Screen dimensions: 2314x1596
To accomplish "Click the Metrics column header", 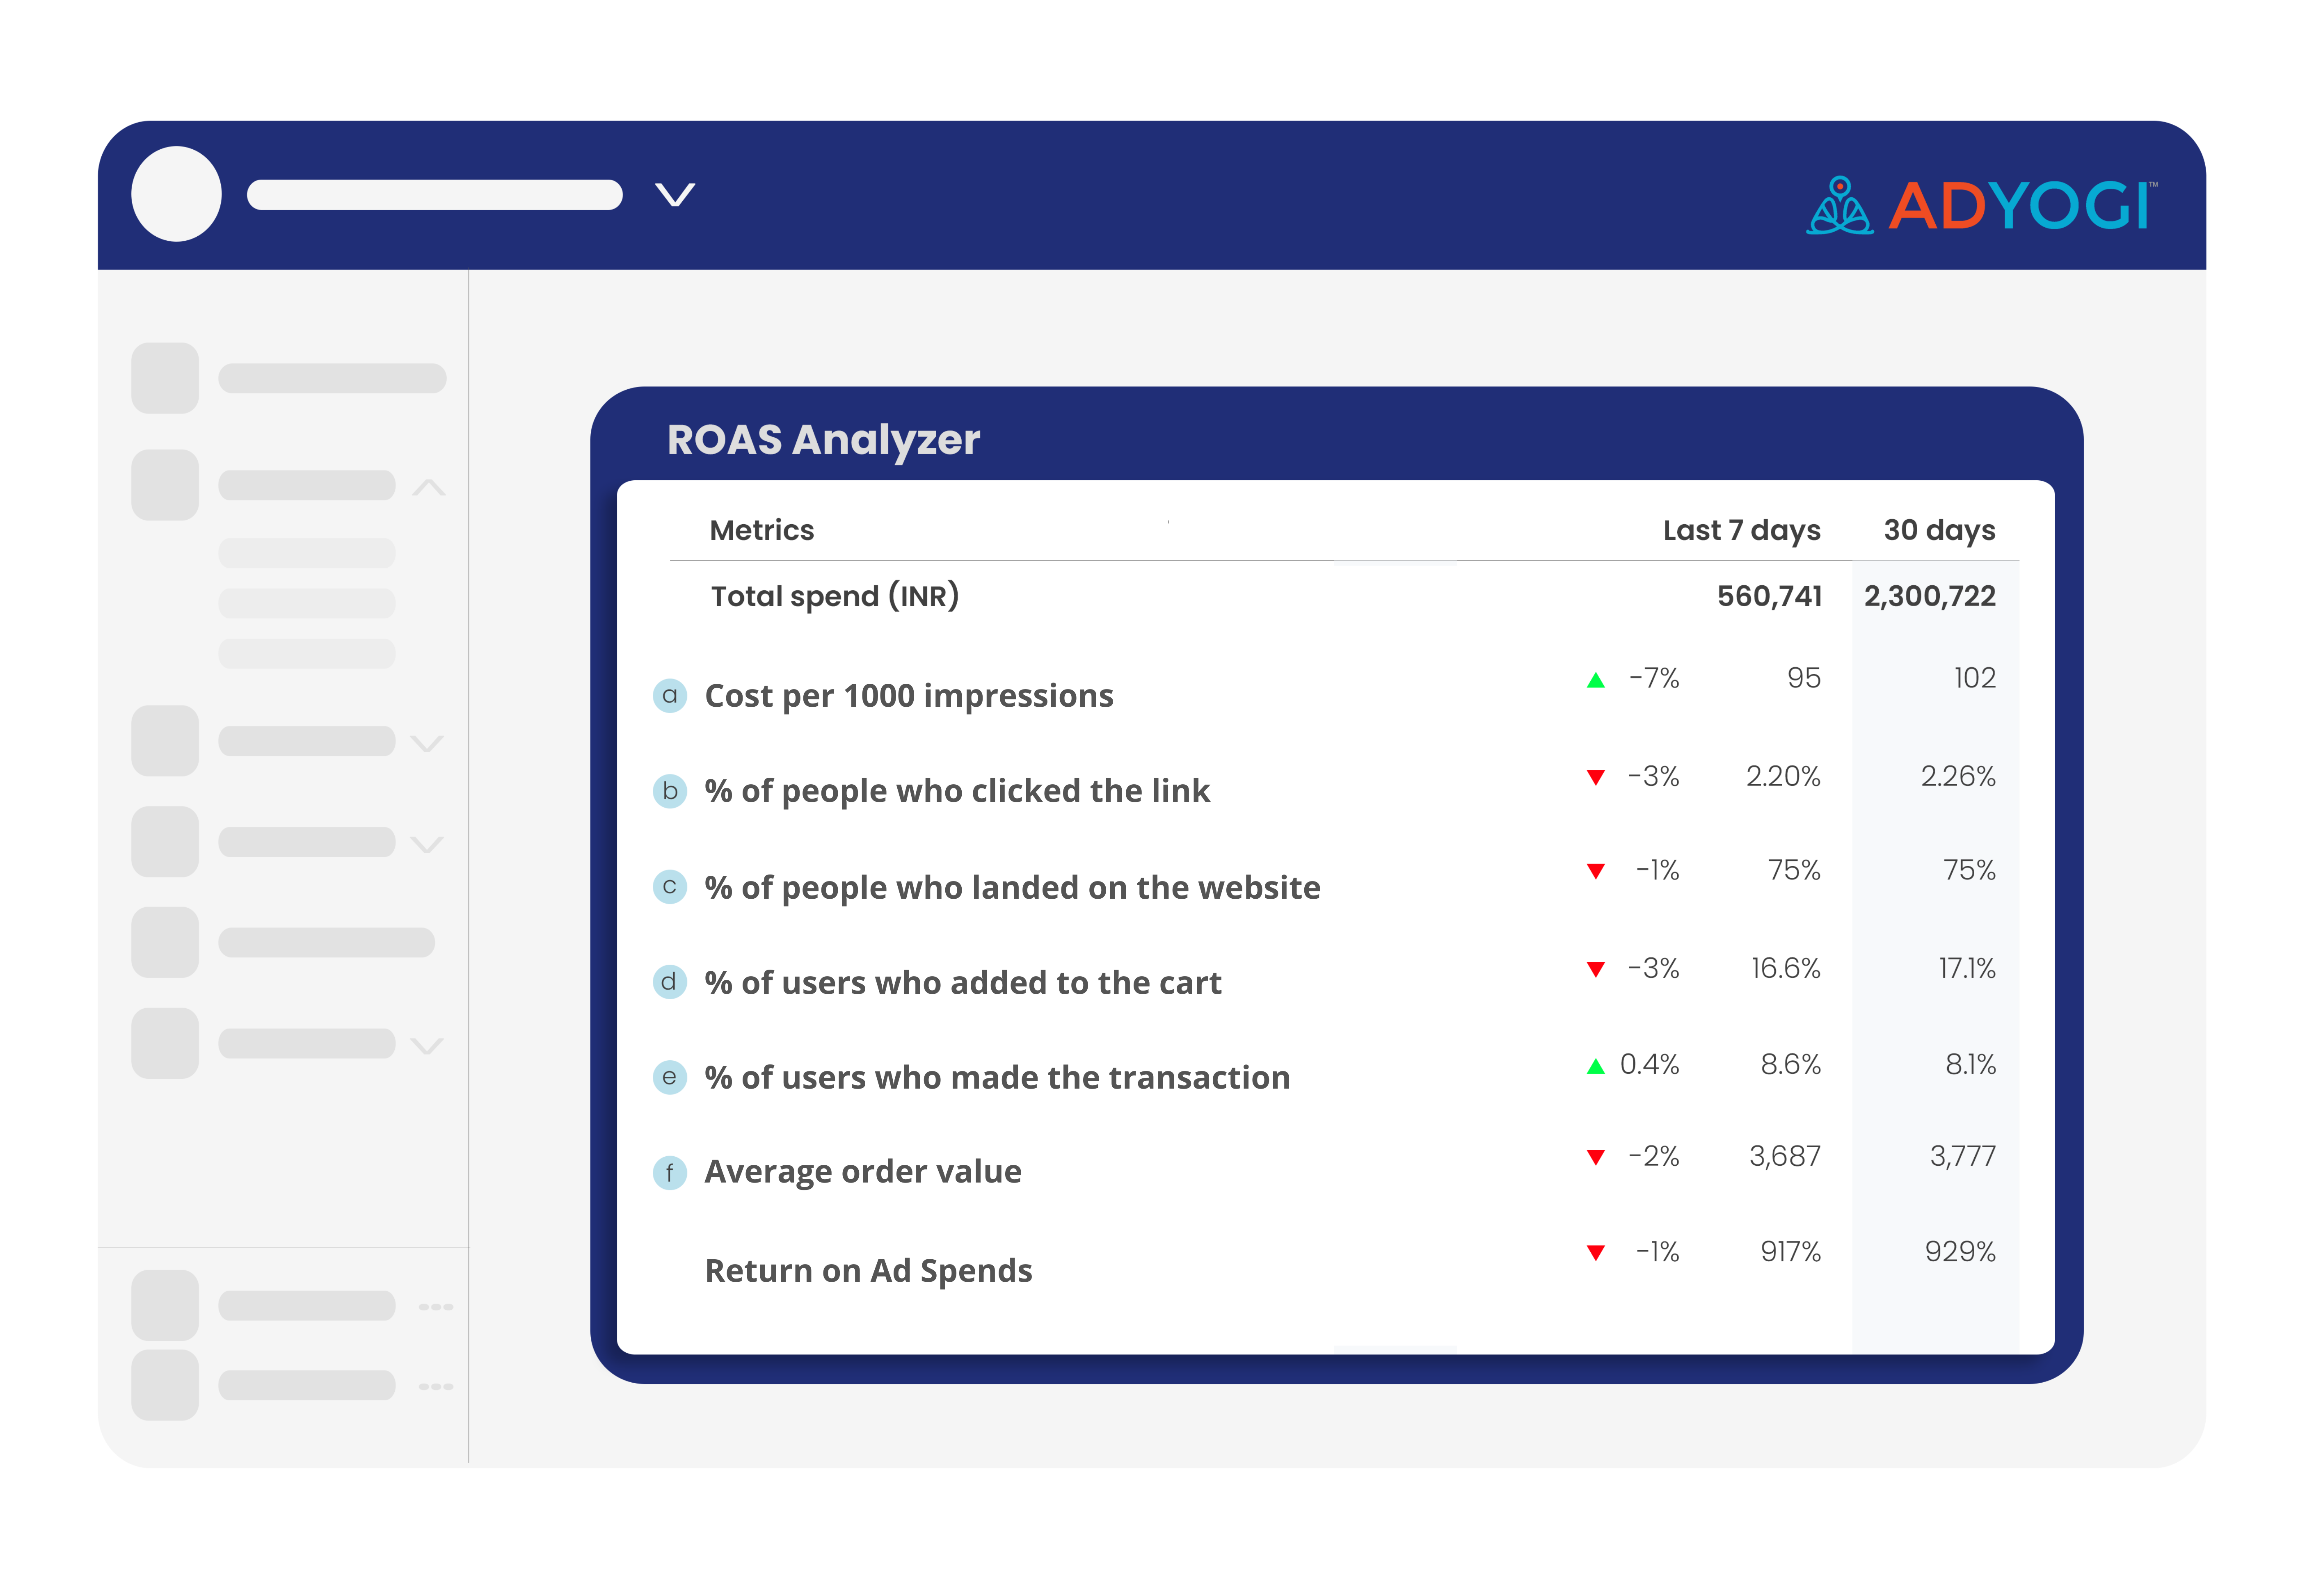I will pos(762,530).
